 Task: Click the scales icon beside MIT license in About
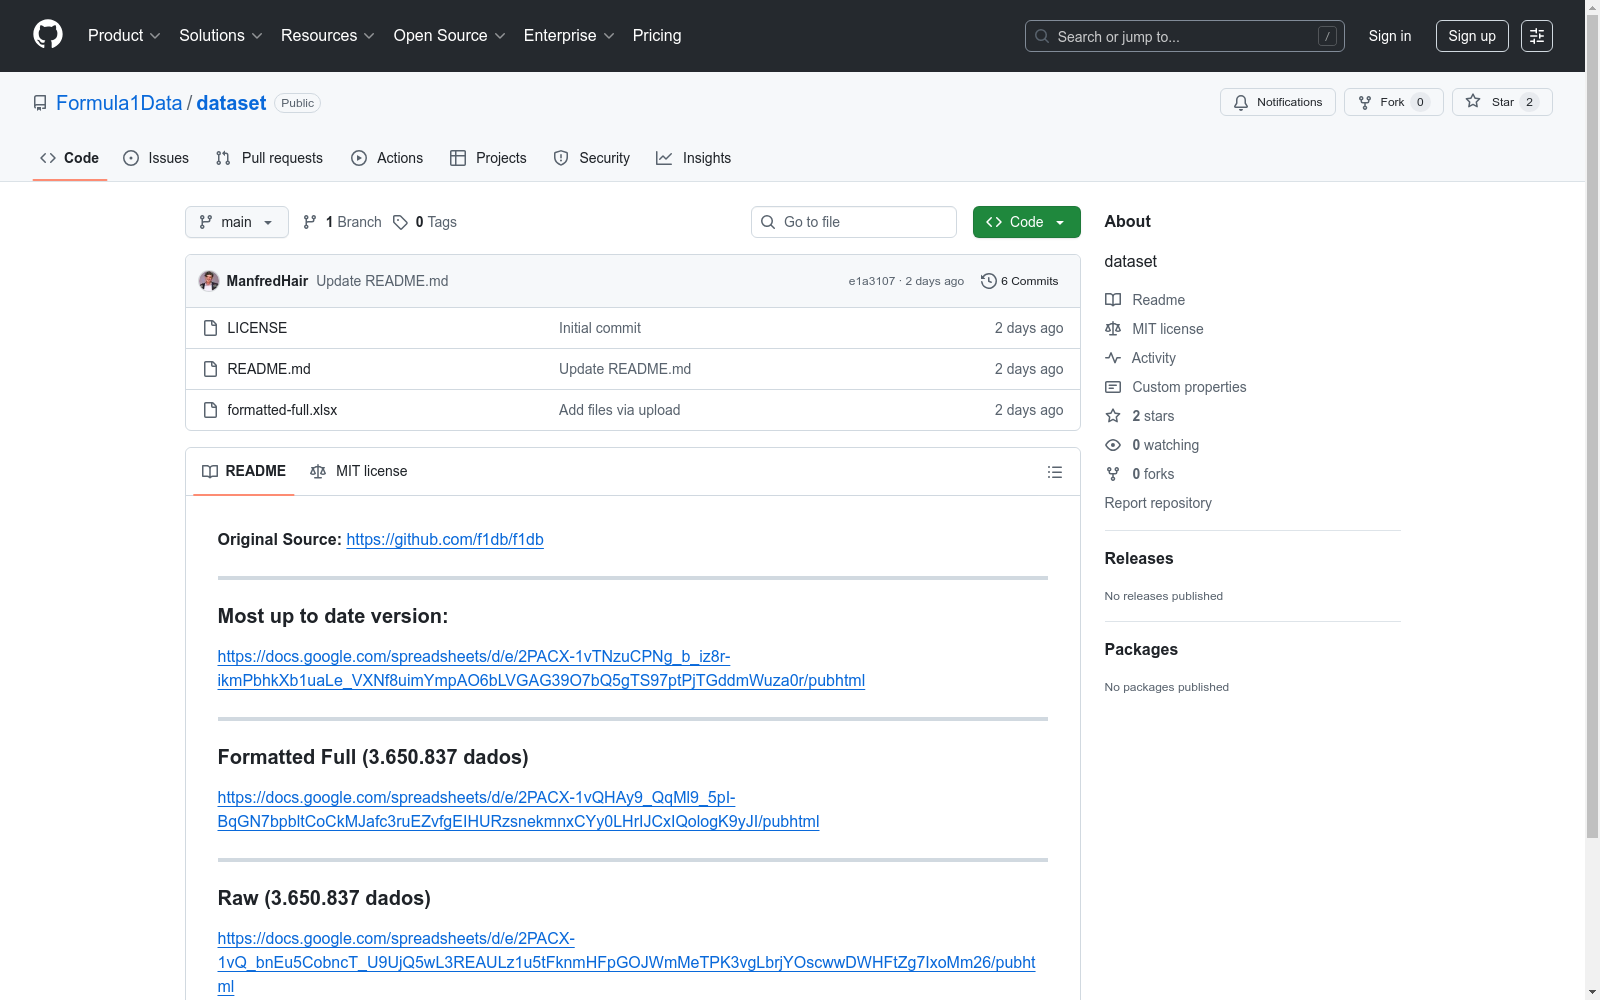[1113, 329]
